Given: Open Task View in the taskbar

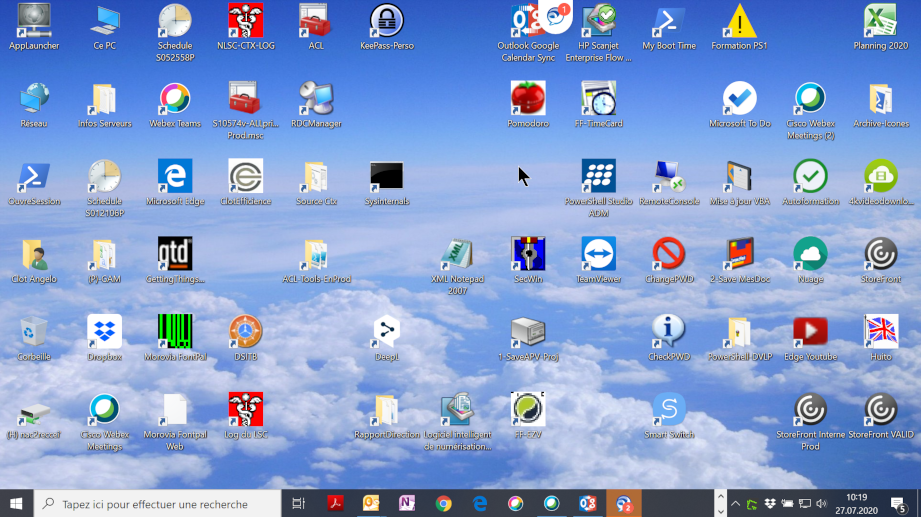Looking at the screenshot, I should point(298,503).
